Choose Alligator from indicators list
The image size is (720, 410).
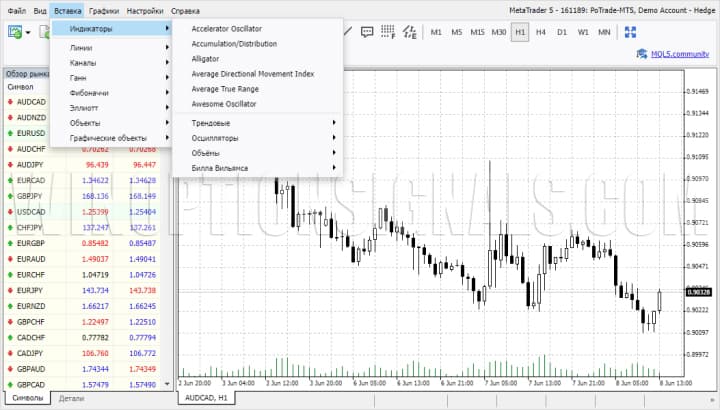(206, 59)
